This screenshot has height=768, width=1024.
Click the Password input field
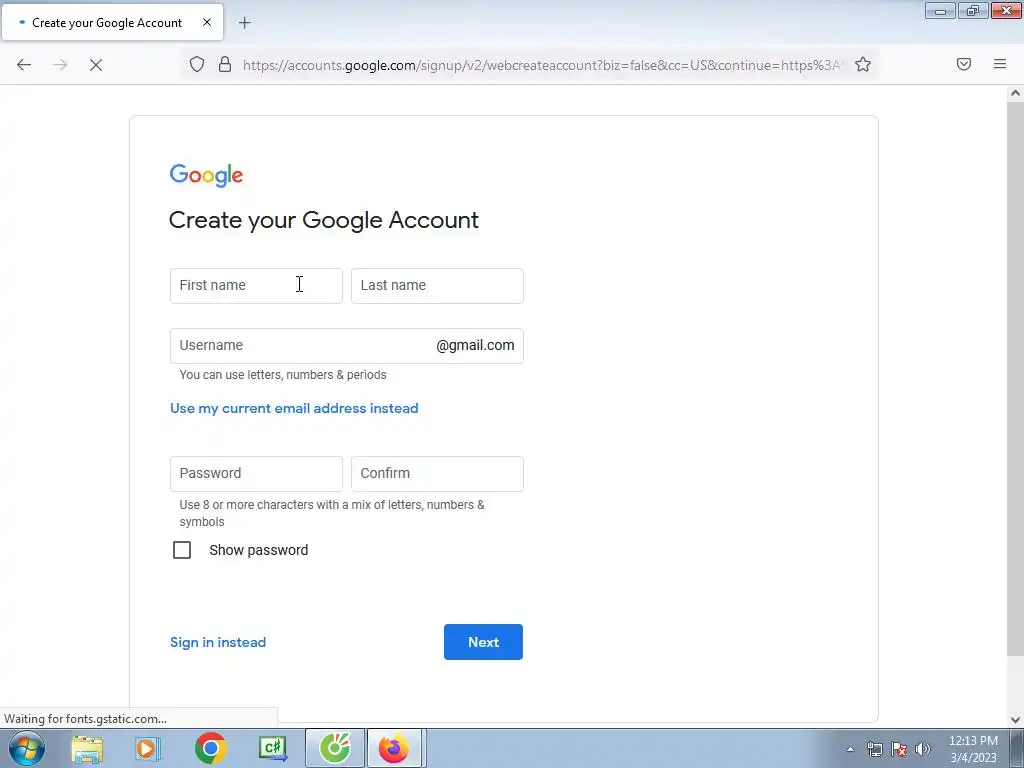256,473
